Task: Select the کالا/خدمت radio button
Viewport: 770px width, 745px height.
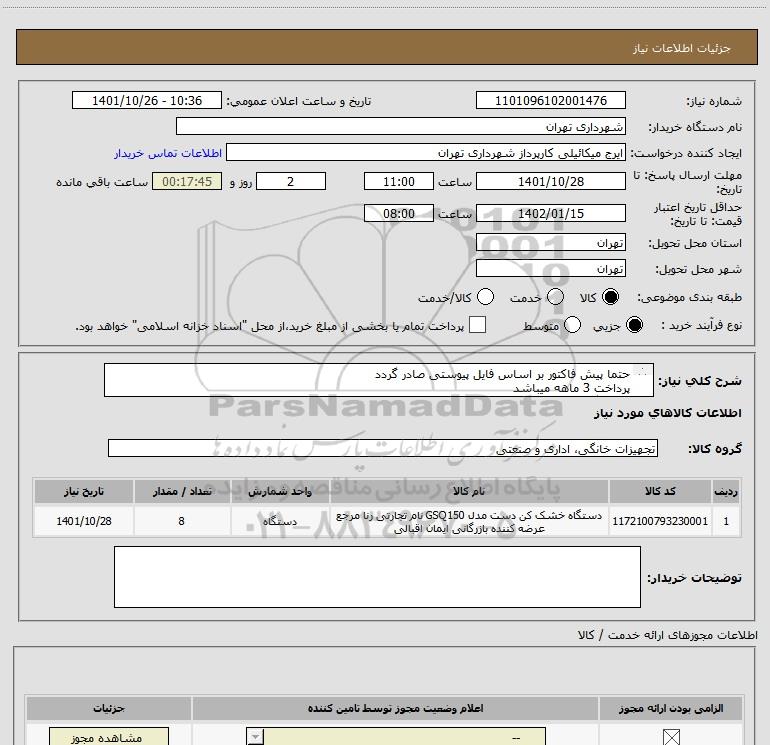Action: (485, 297)
